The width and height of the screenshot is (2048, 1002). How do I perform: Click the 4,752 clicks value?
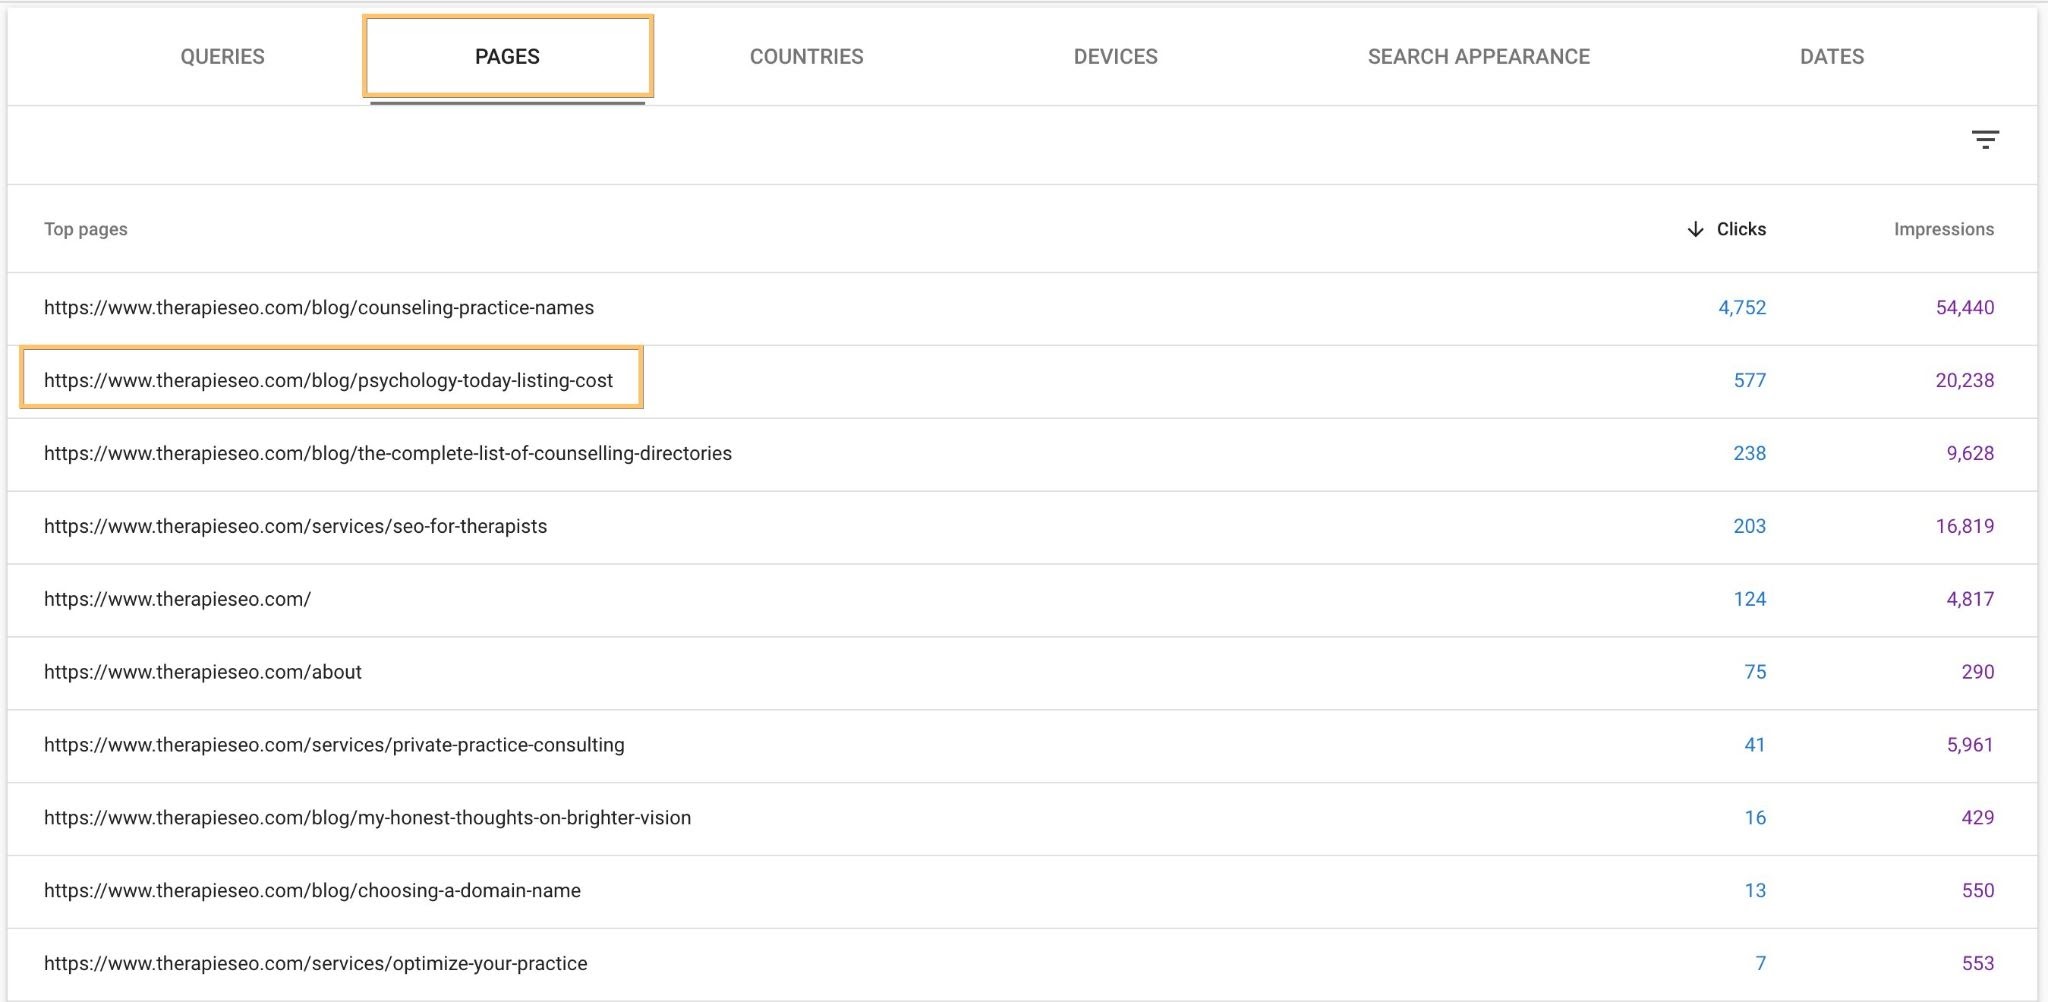(x=1742, y=308)
